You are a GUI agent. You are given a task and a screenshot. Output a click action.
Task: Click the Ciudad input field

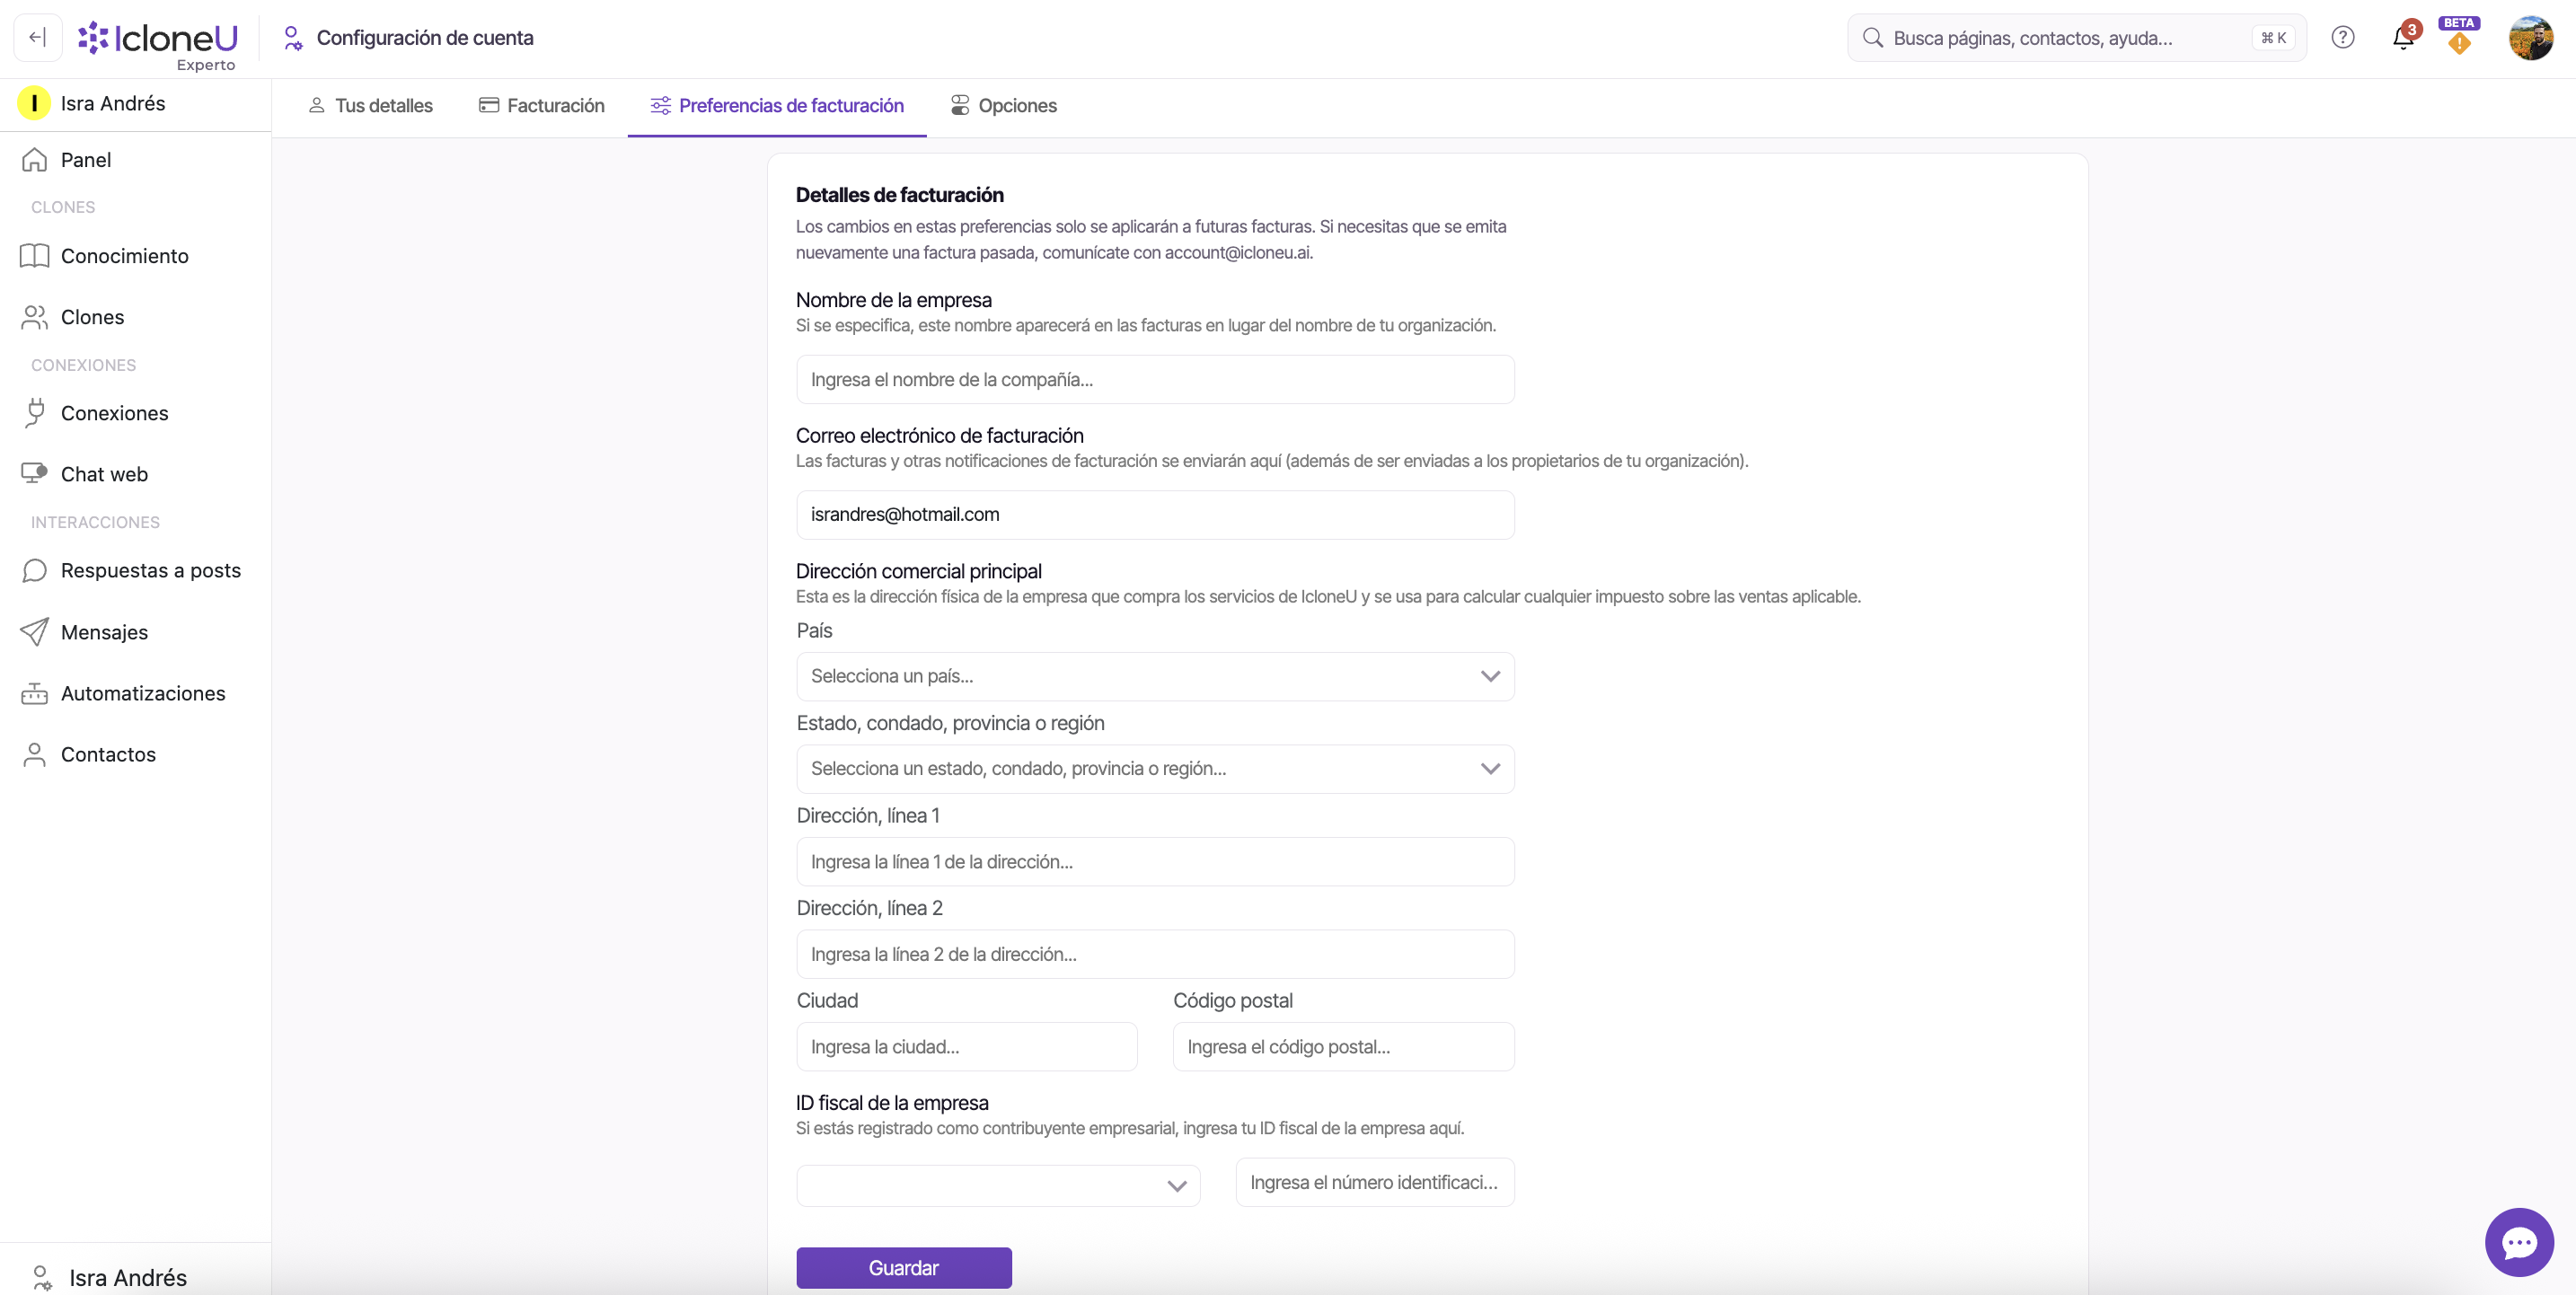click(967, 1047)
